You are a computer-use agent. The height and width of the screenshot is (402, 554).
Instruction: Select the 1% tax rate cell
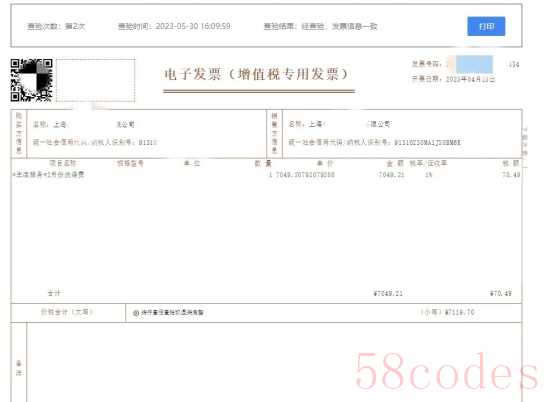(429, 175)
